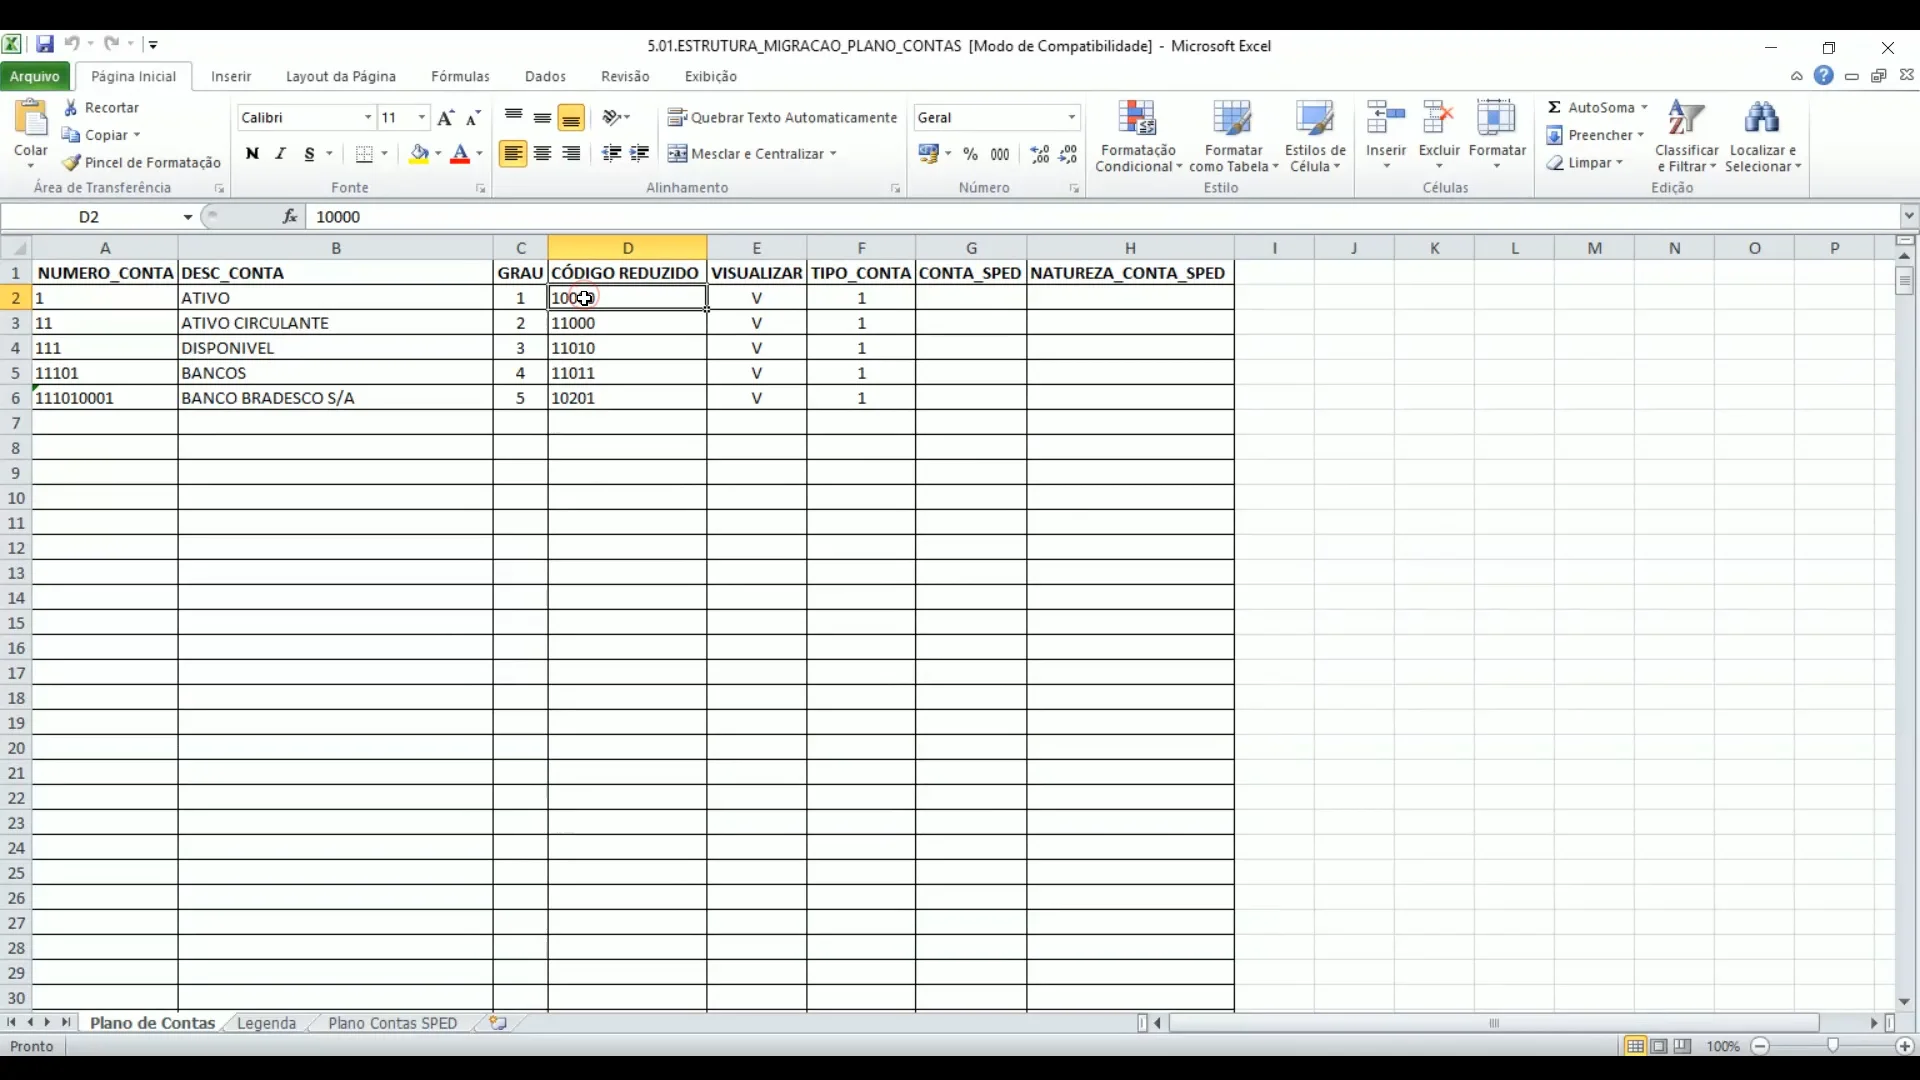Switch to Layout da Página tab

pos(341,76)
